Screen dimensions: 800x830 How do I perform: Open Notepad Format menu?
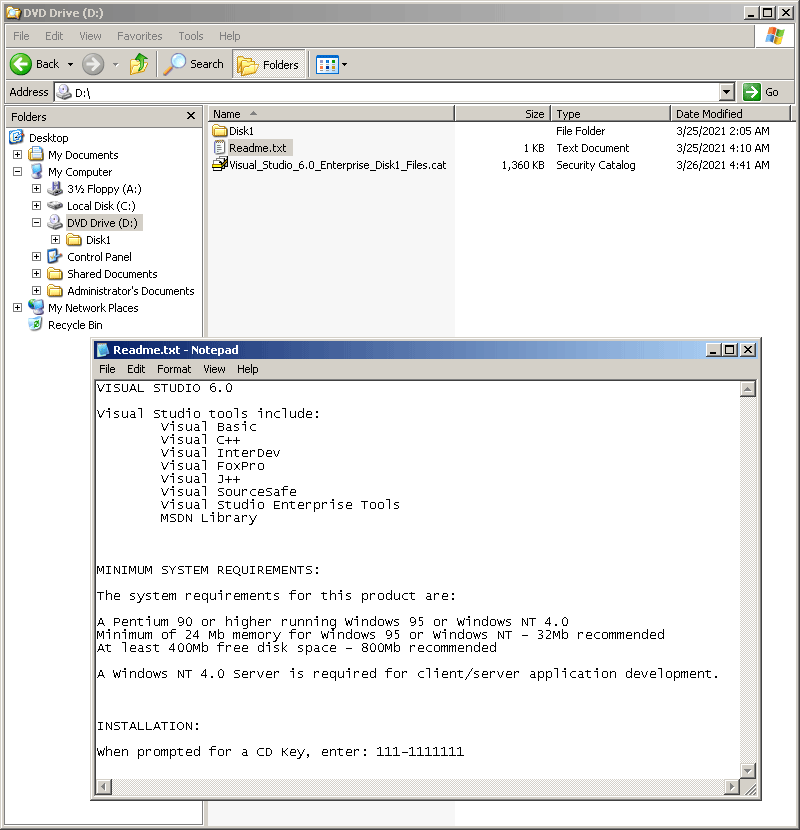(x=174, y=369)
